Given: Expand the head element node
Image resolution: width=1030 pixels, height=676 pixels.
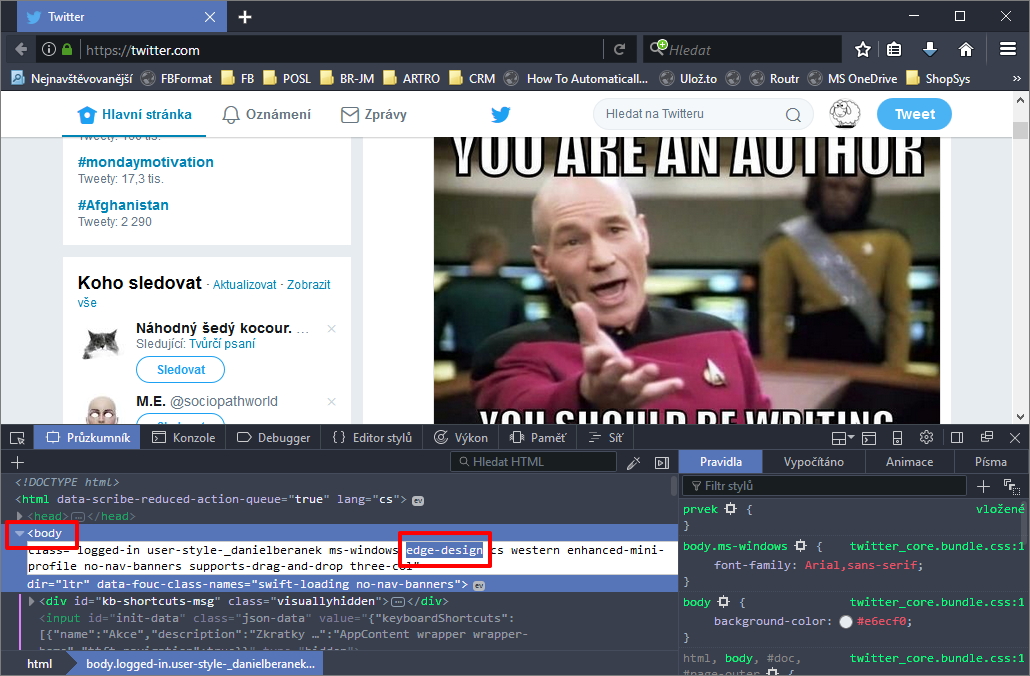Looking at the screenshot, I should tap(20, 516).
